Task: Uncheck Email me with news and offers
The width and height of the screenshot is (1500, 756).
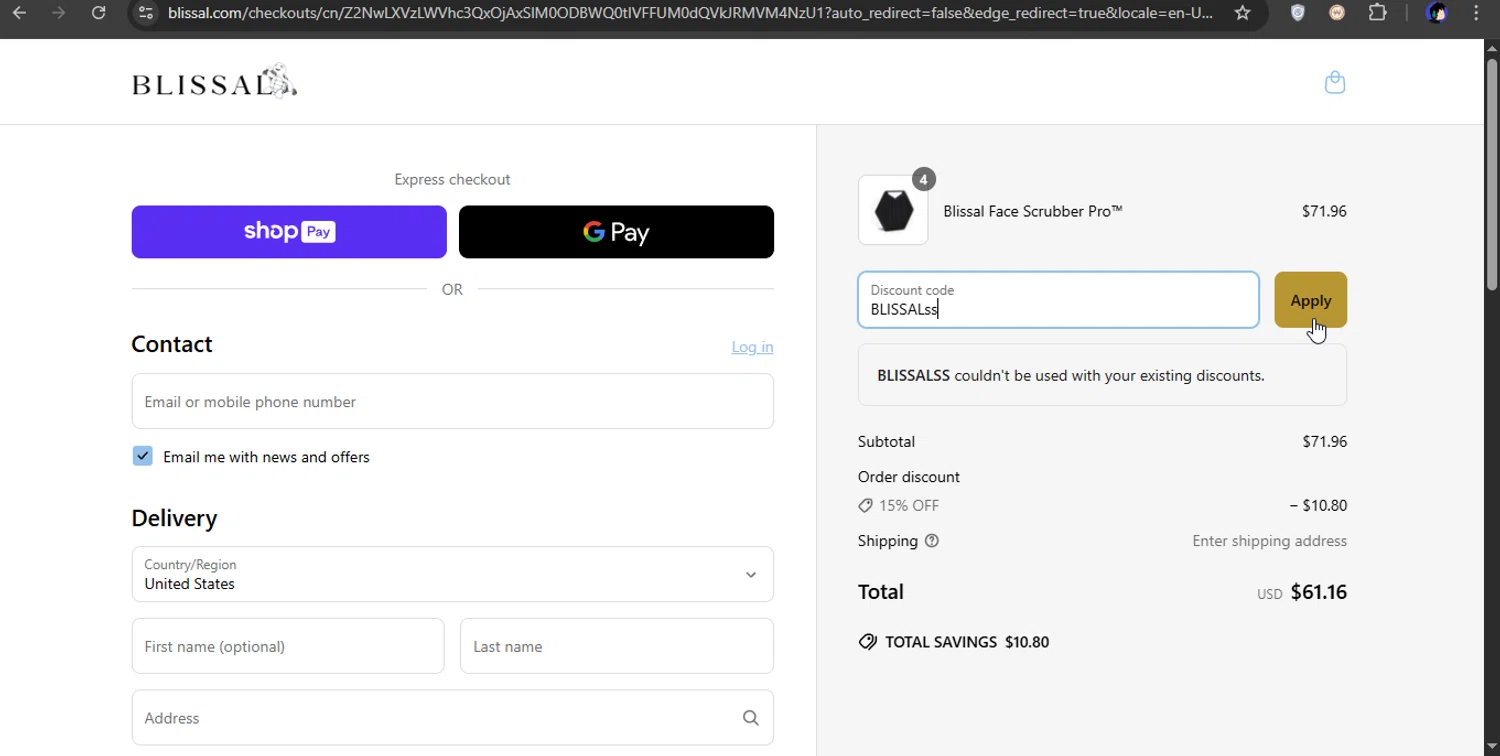Action: pos(143,456)
